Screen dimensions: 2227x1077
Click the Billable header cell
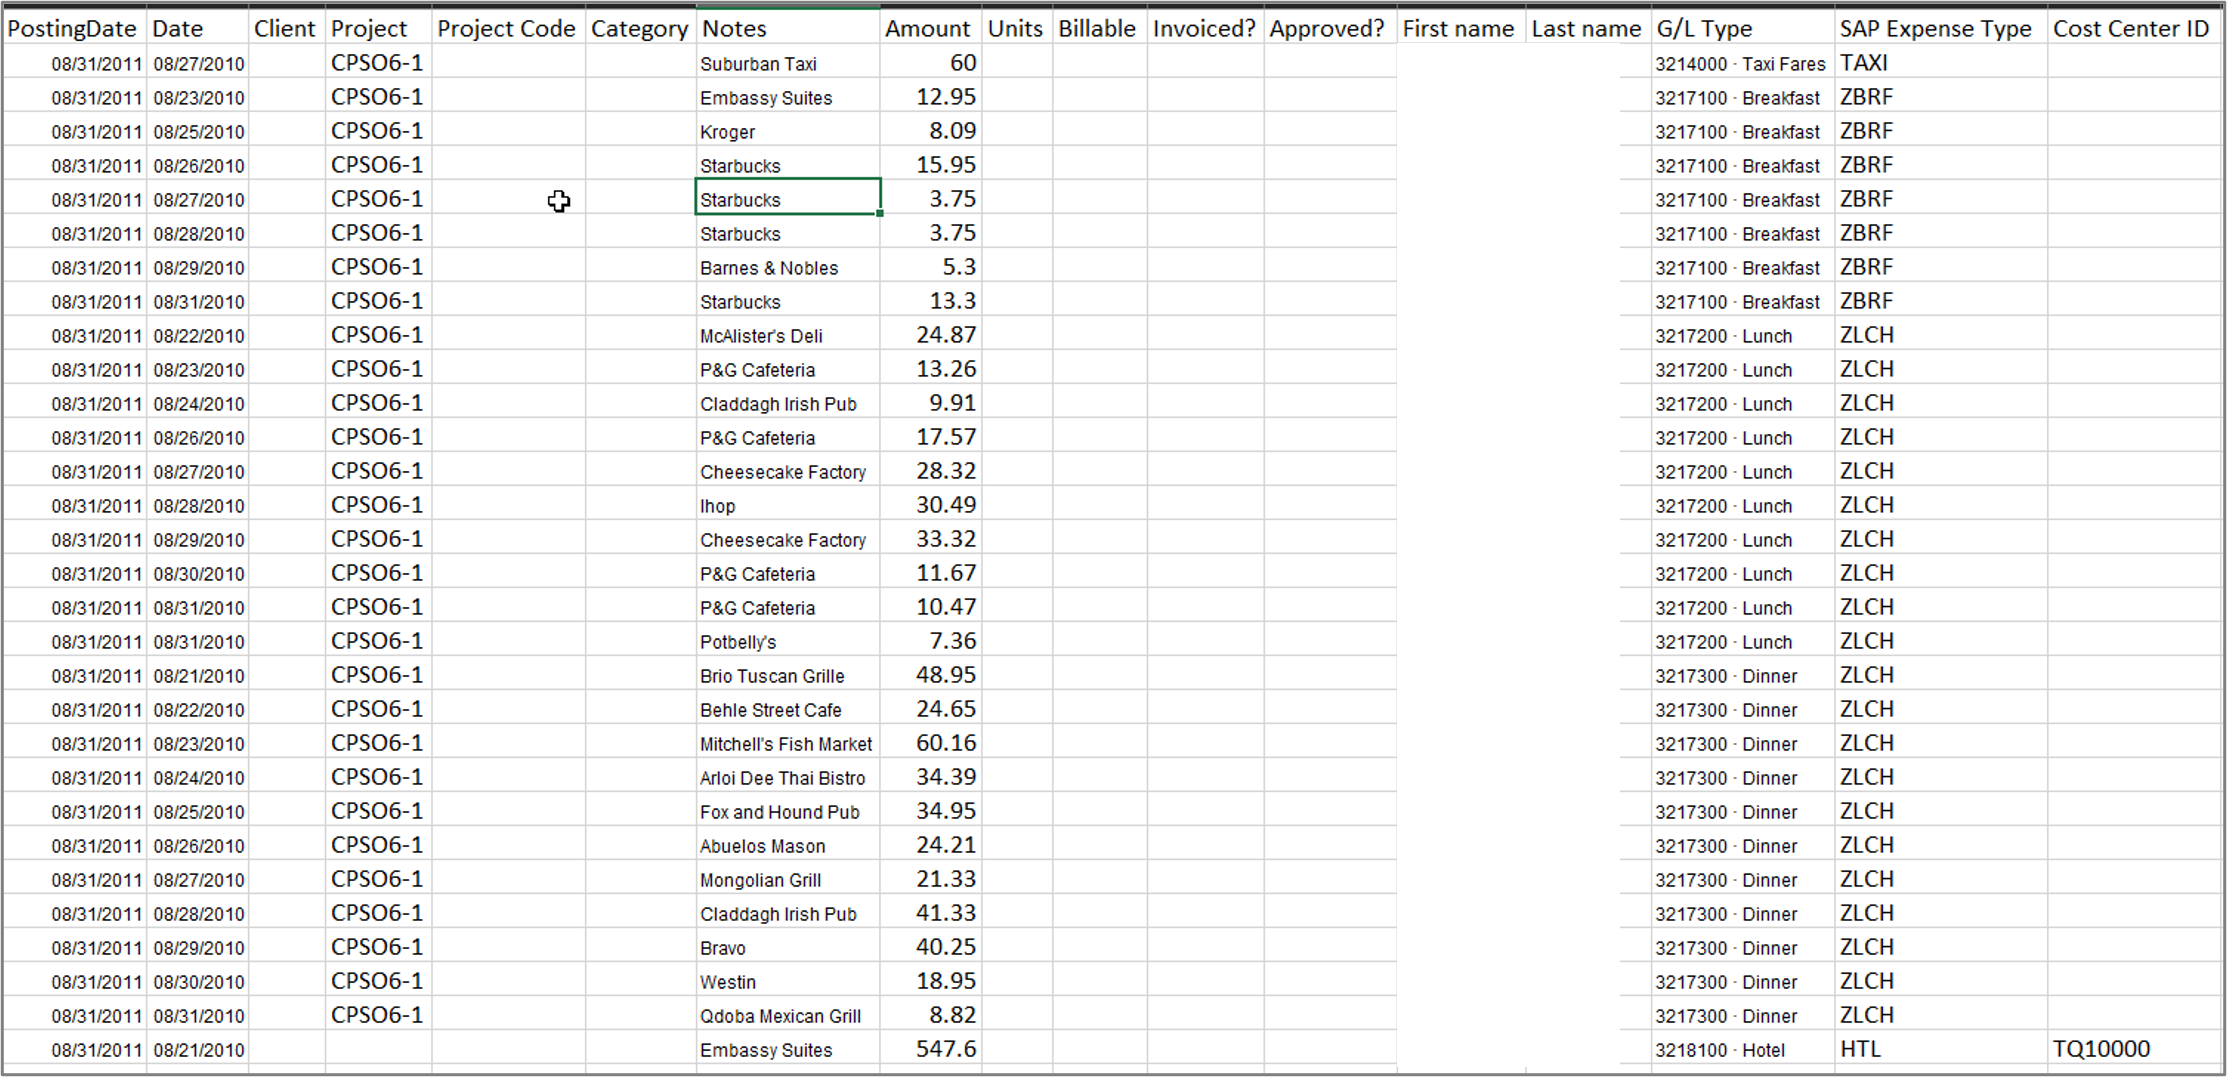[x=1100, y=29]
